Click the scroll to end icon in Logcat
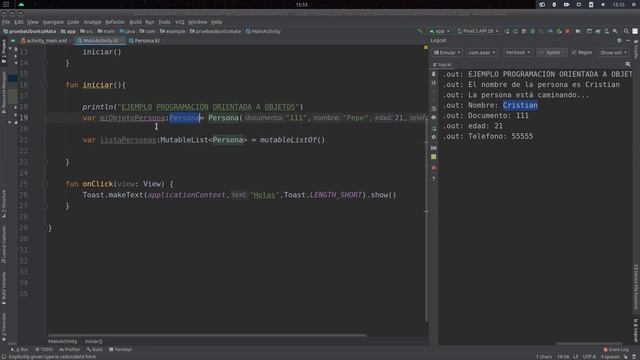640x360 pixels. pos(433,83)
